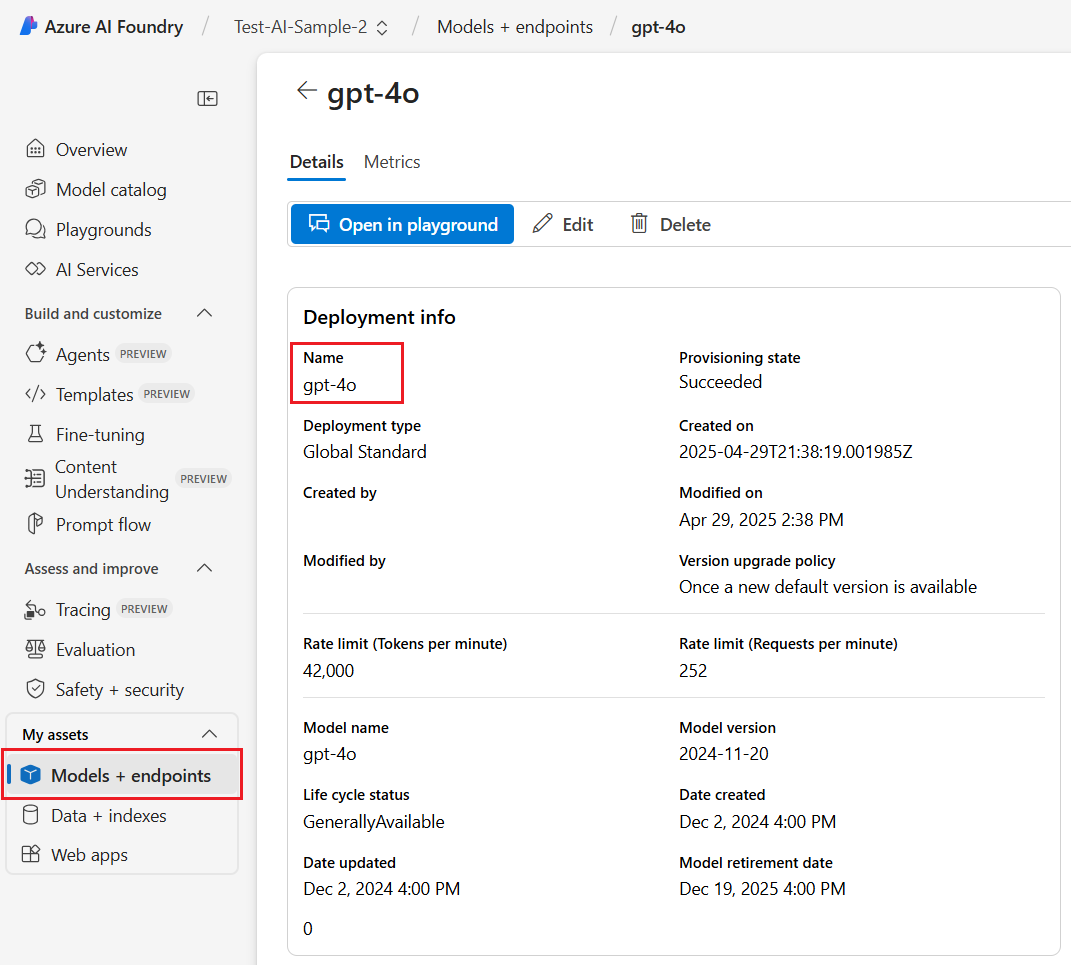
Task: Click the Global Standard deployment type value
Action: [365, 451]
